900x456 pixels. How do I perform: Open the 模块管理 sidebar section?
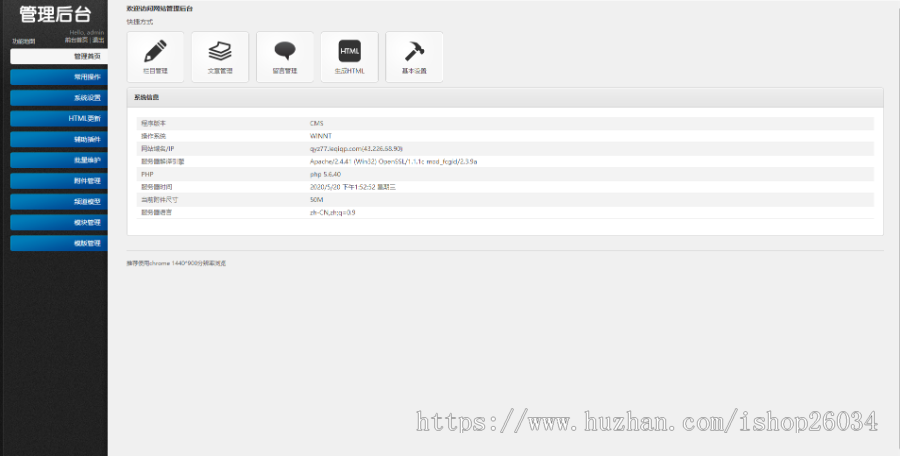click(x=59, y=222)
